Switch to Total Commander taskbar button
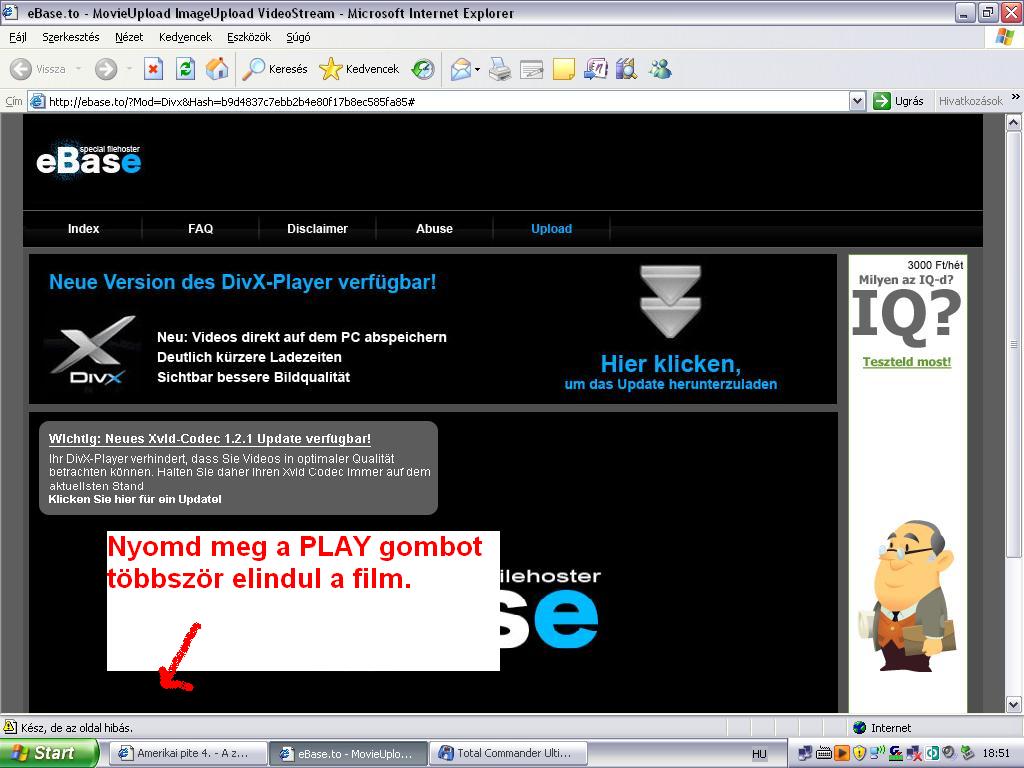 508,753
